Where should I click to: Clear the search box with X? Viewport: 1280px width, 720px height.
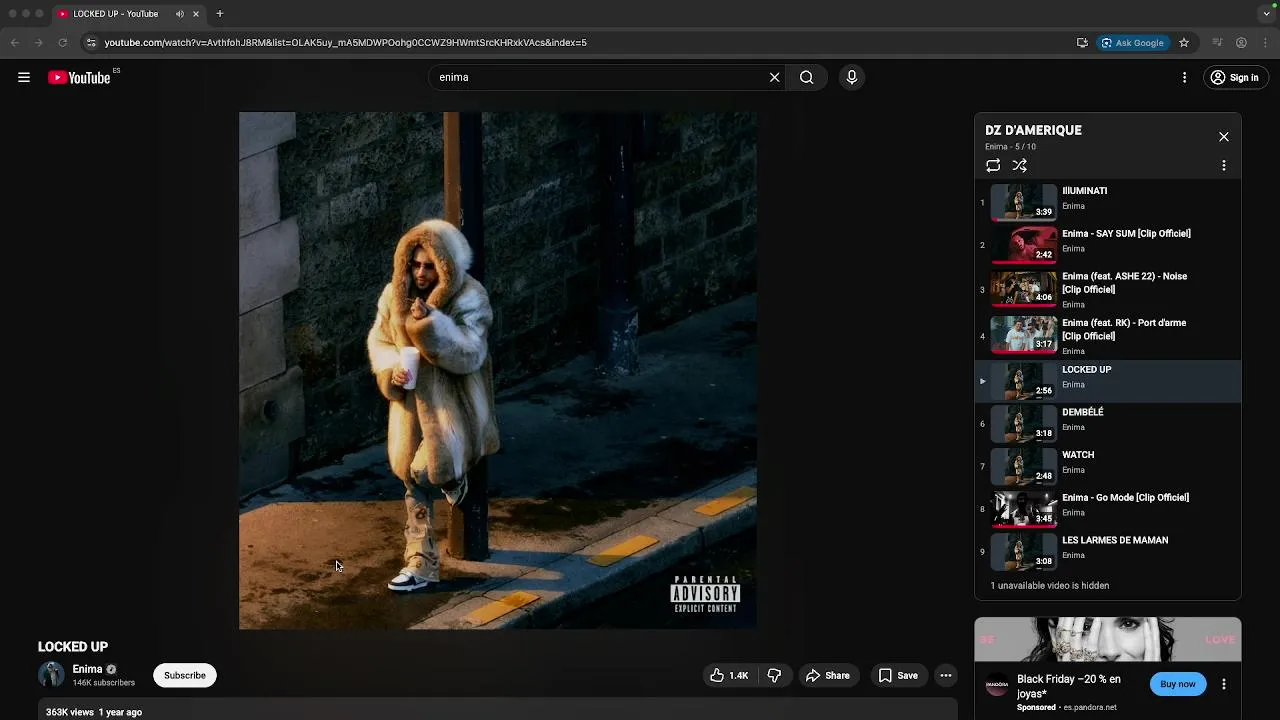click(774, 77)
